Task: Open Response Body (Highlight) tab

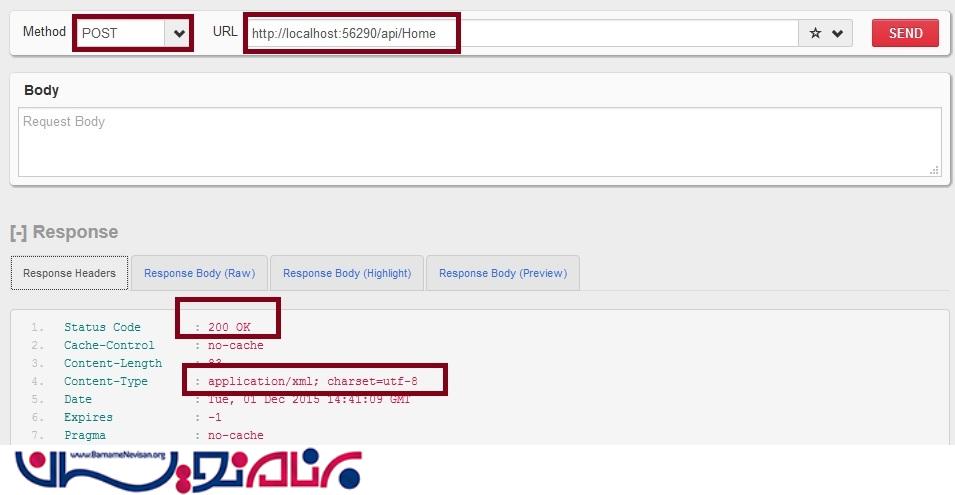Action: (347, 273)
